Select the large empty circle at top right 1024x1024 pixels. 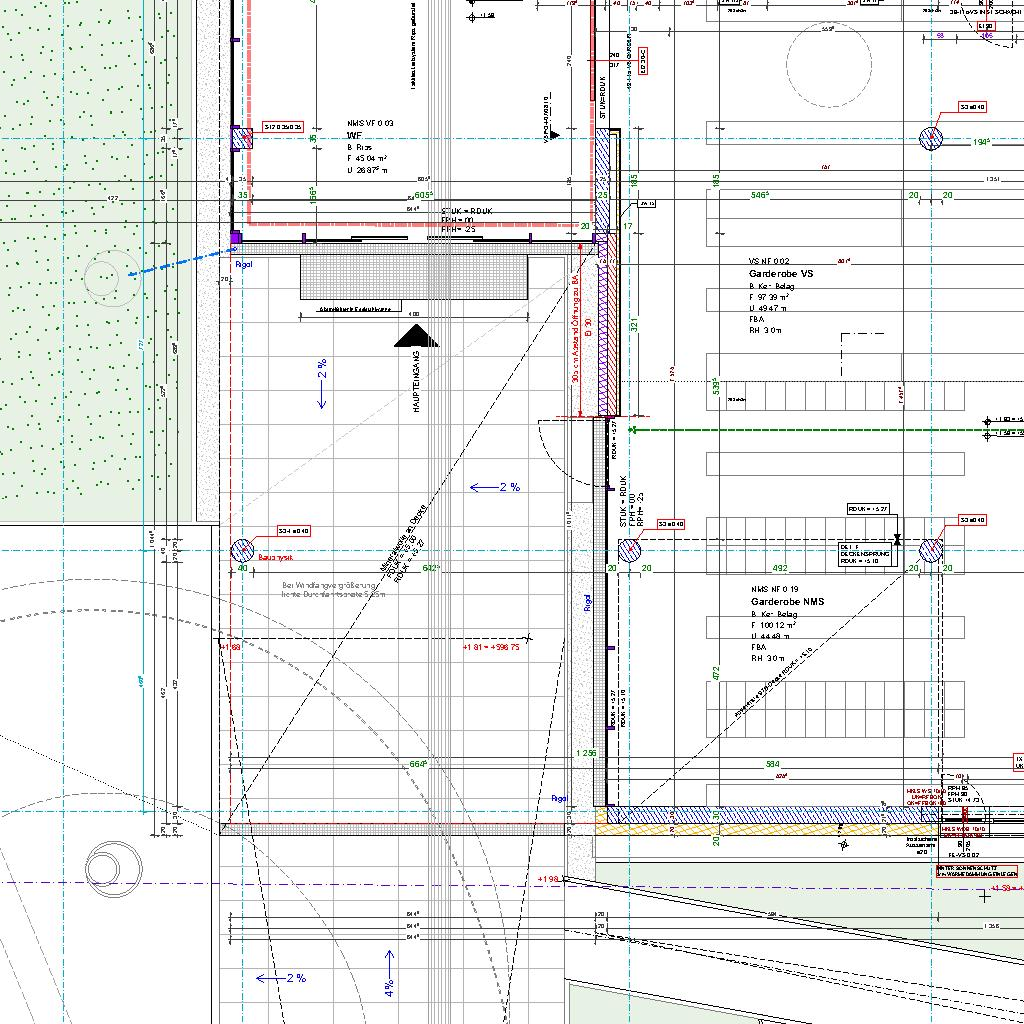(836, 57)
